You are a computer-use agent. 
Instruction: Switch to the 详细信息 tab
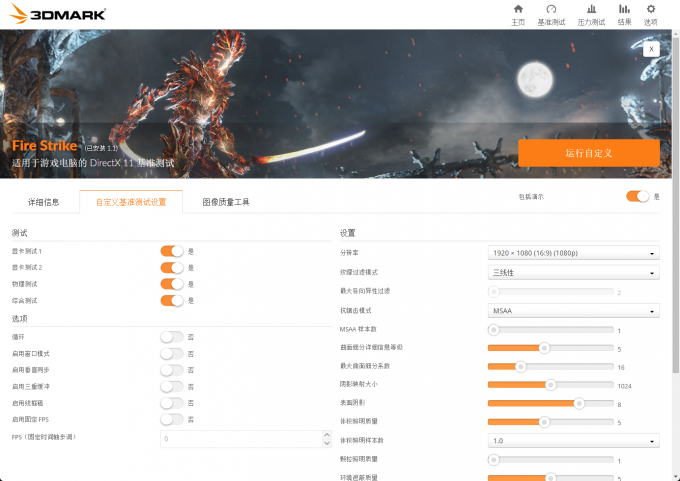click(x=43, y=202)
